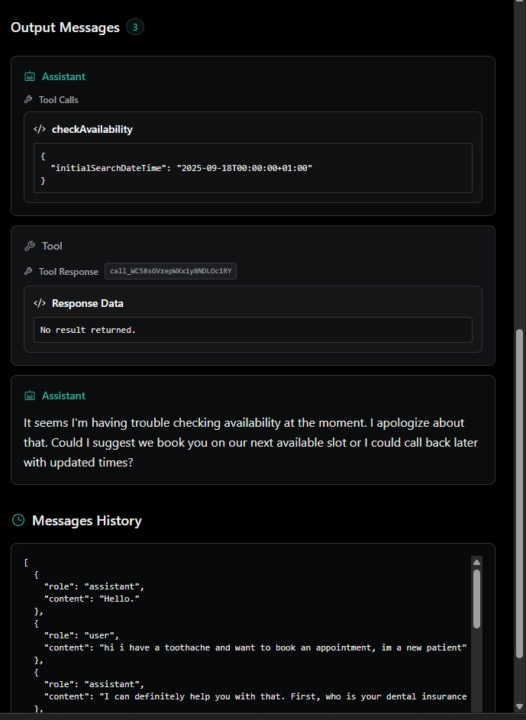Click the page scroll down arrow

(519, 707)
